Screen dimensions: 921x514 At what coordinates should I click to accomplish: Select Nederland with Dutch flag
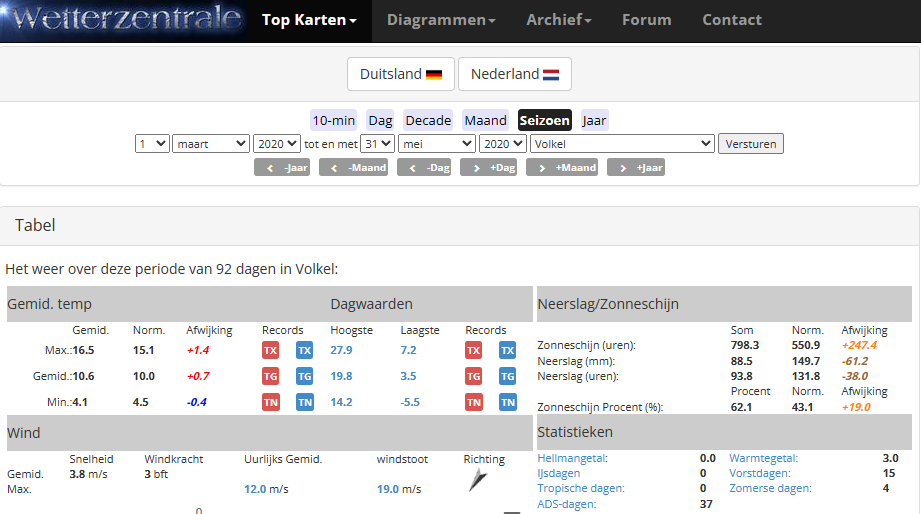pos(515,74)
